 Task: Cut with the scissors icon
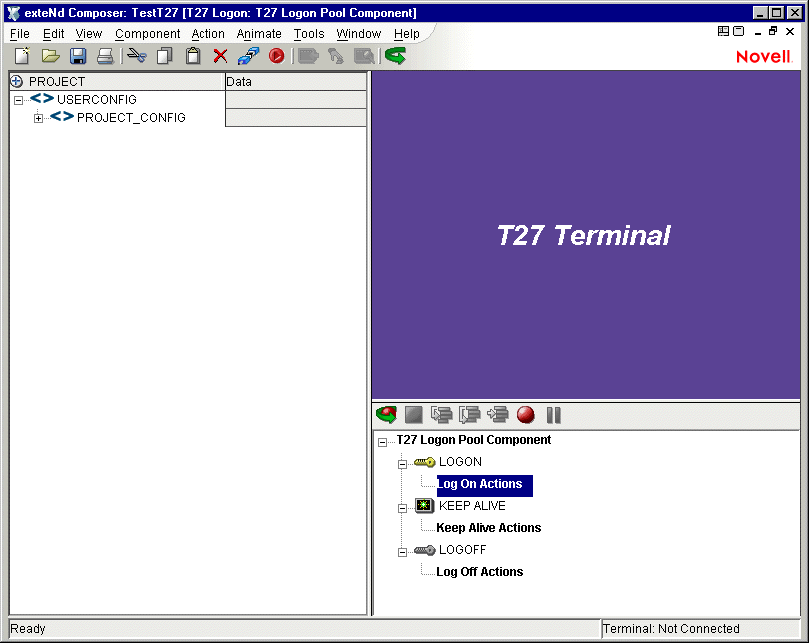137,55
